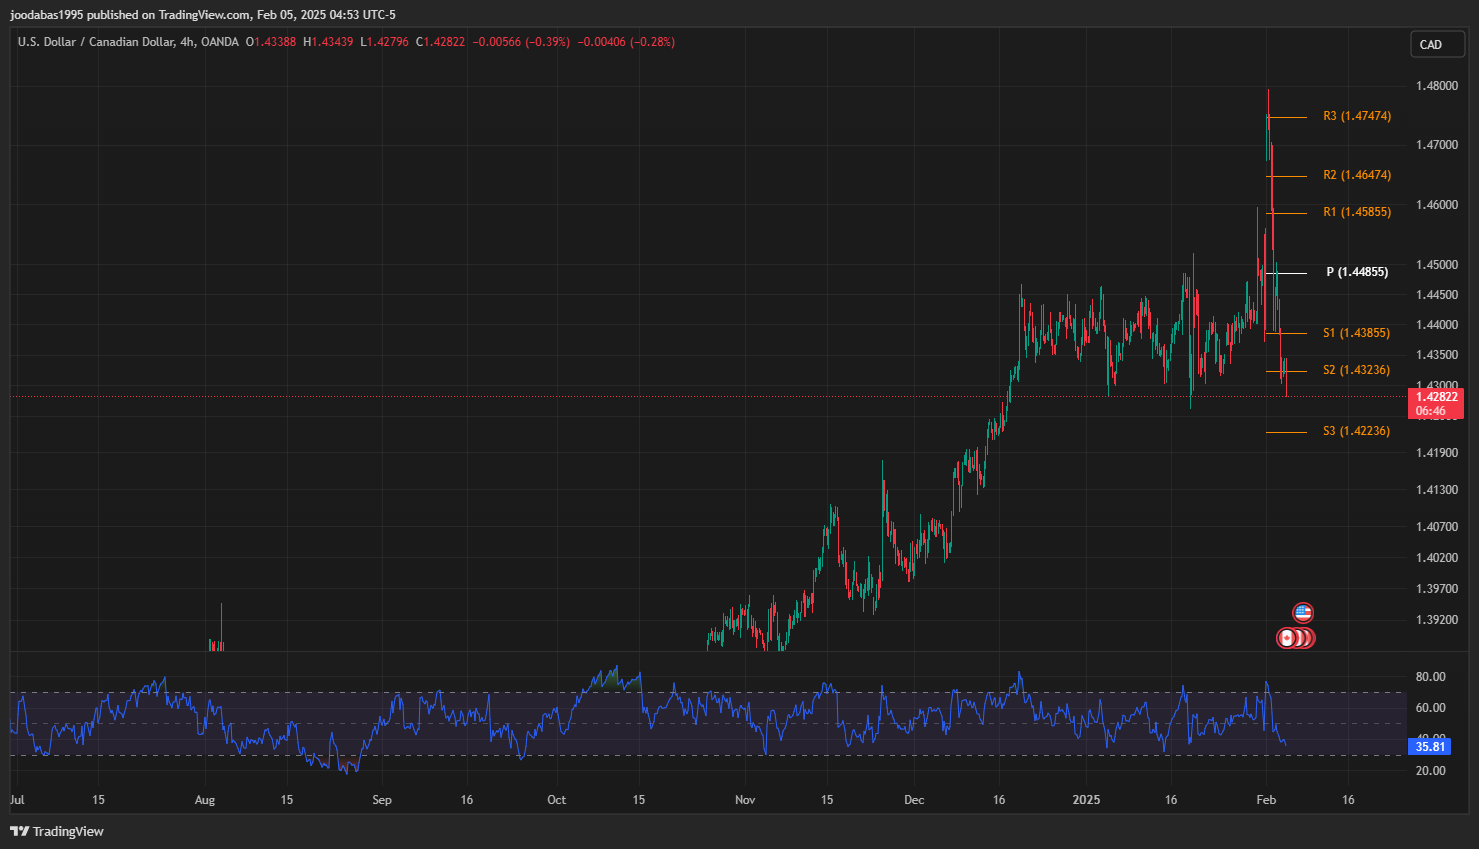This screenshot has width=1479, height=849.
Task: Click the red current price label 1.42822
Action: 1436,397
